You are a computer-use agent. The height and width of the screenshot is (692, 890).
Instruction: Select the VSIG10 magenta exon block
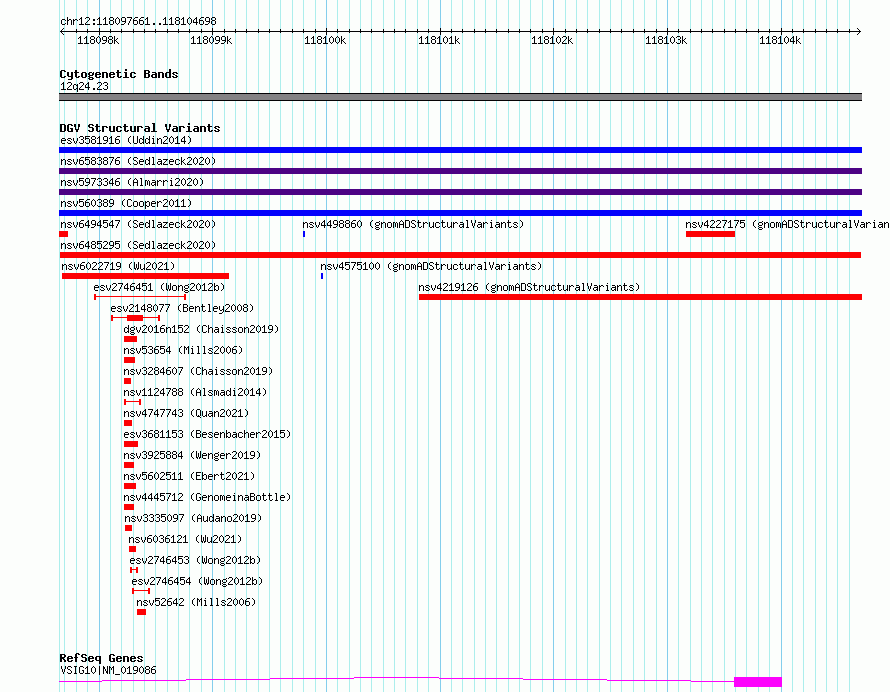758,682
